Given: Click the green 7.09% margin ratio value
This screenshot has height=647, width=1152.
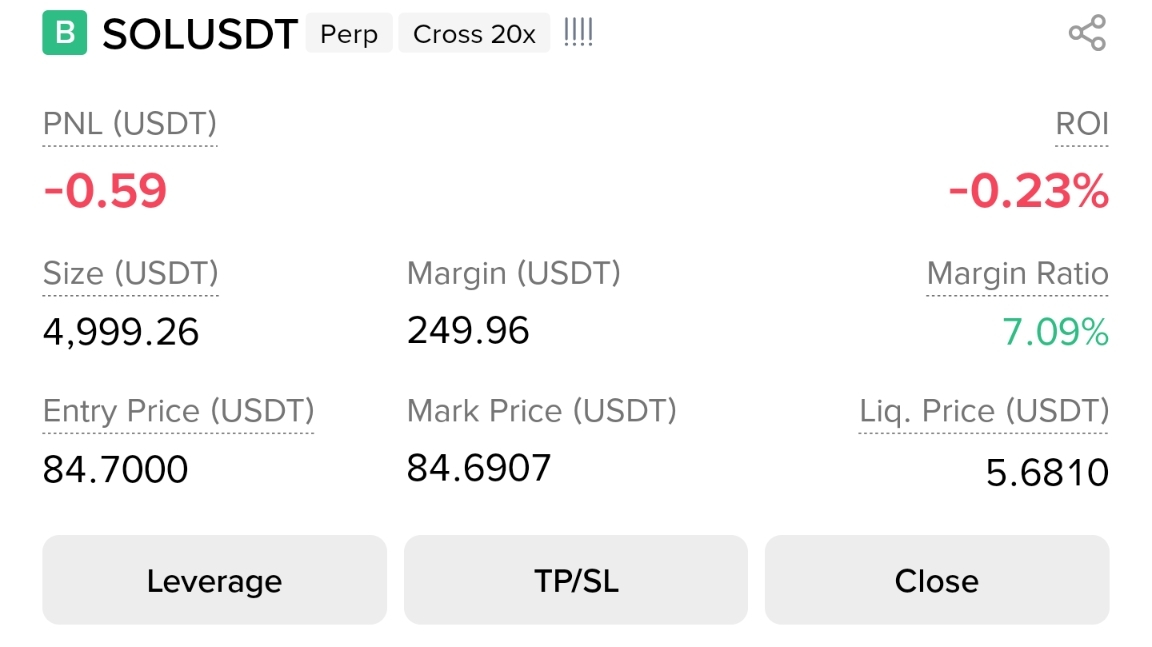Looking at the screenshot, I should point(1055,331).
